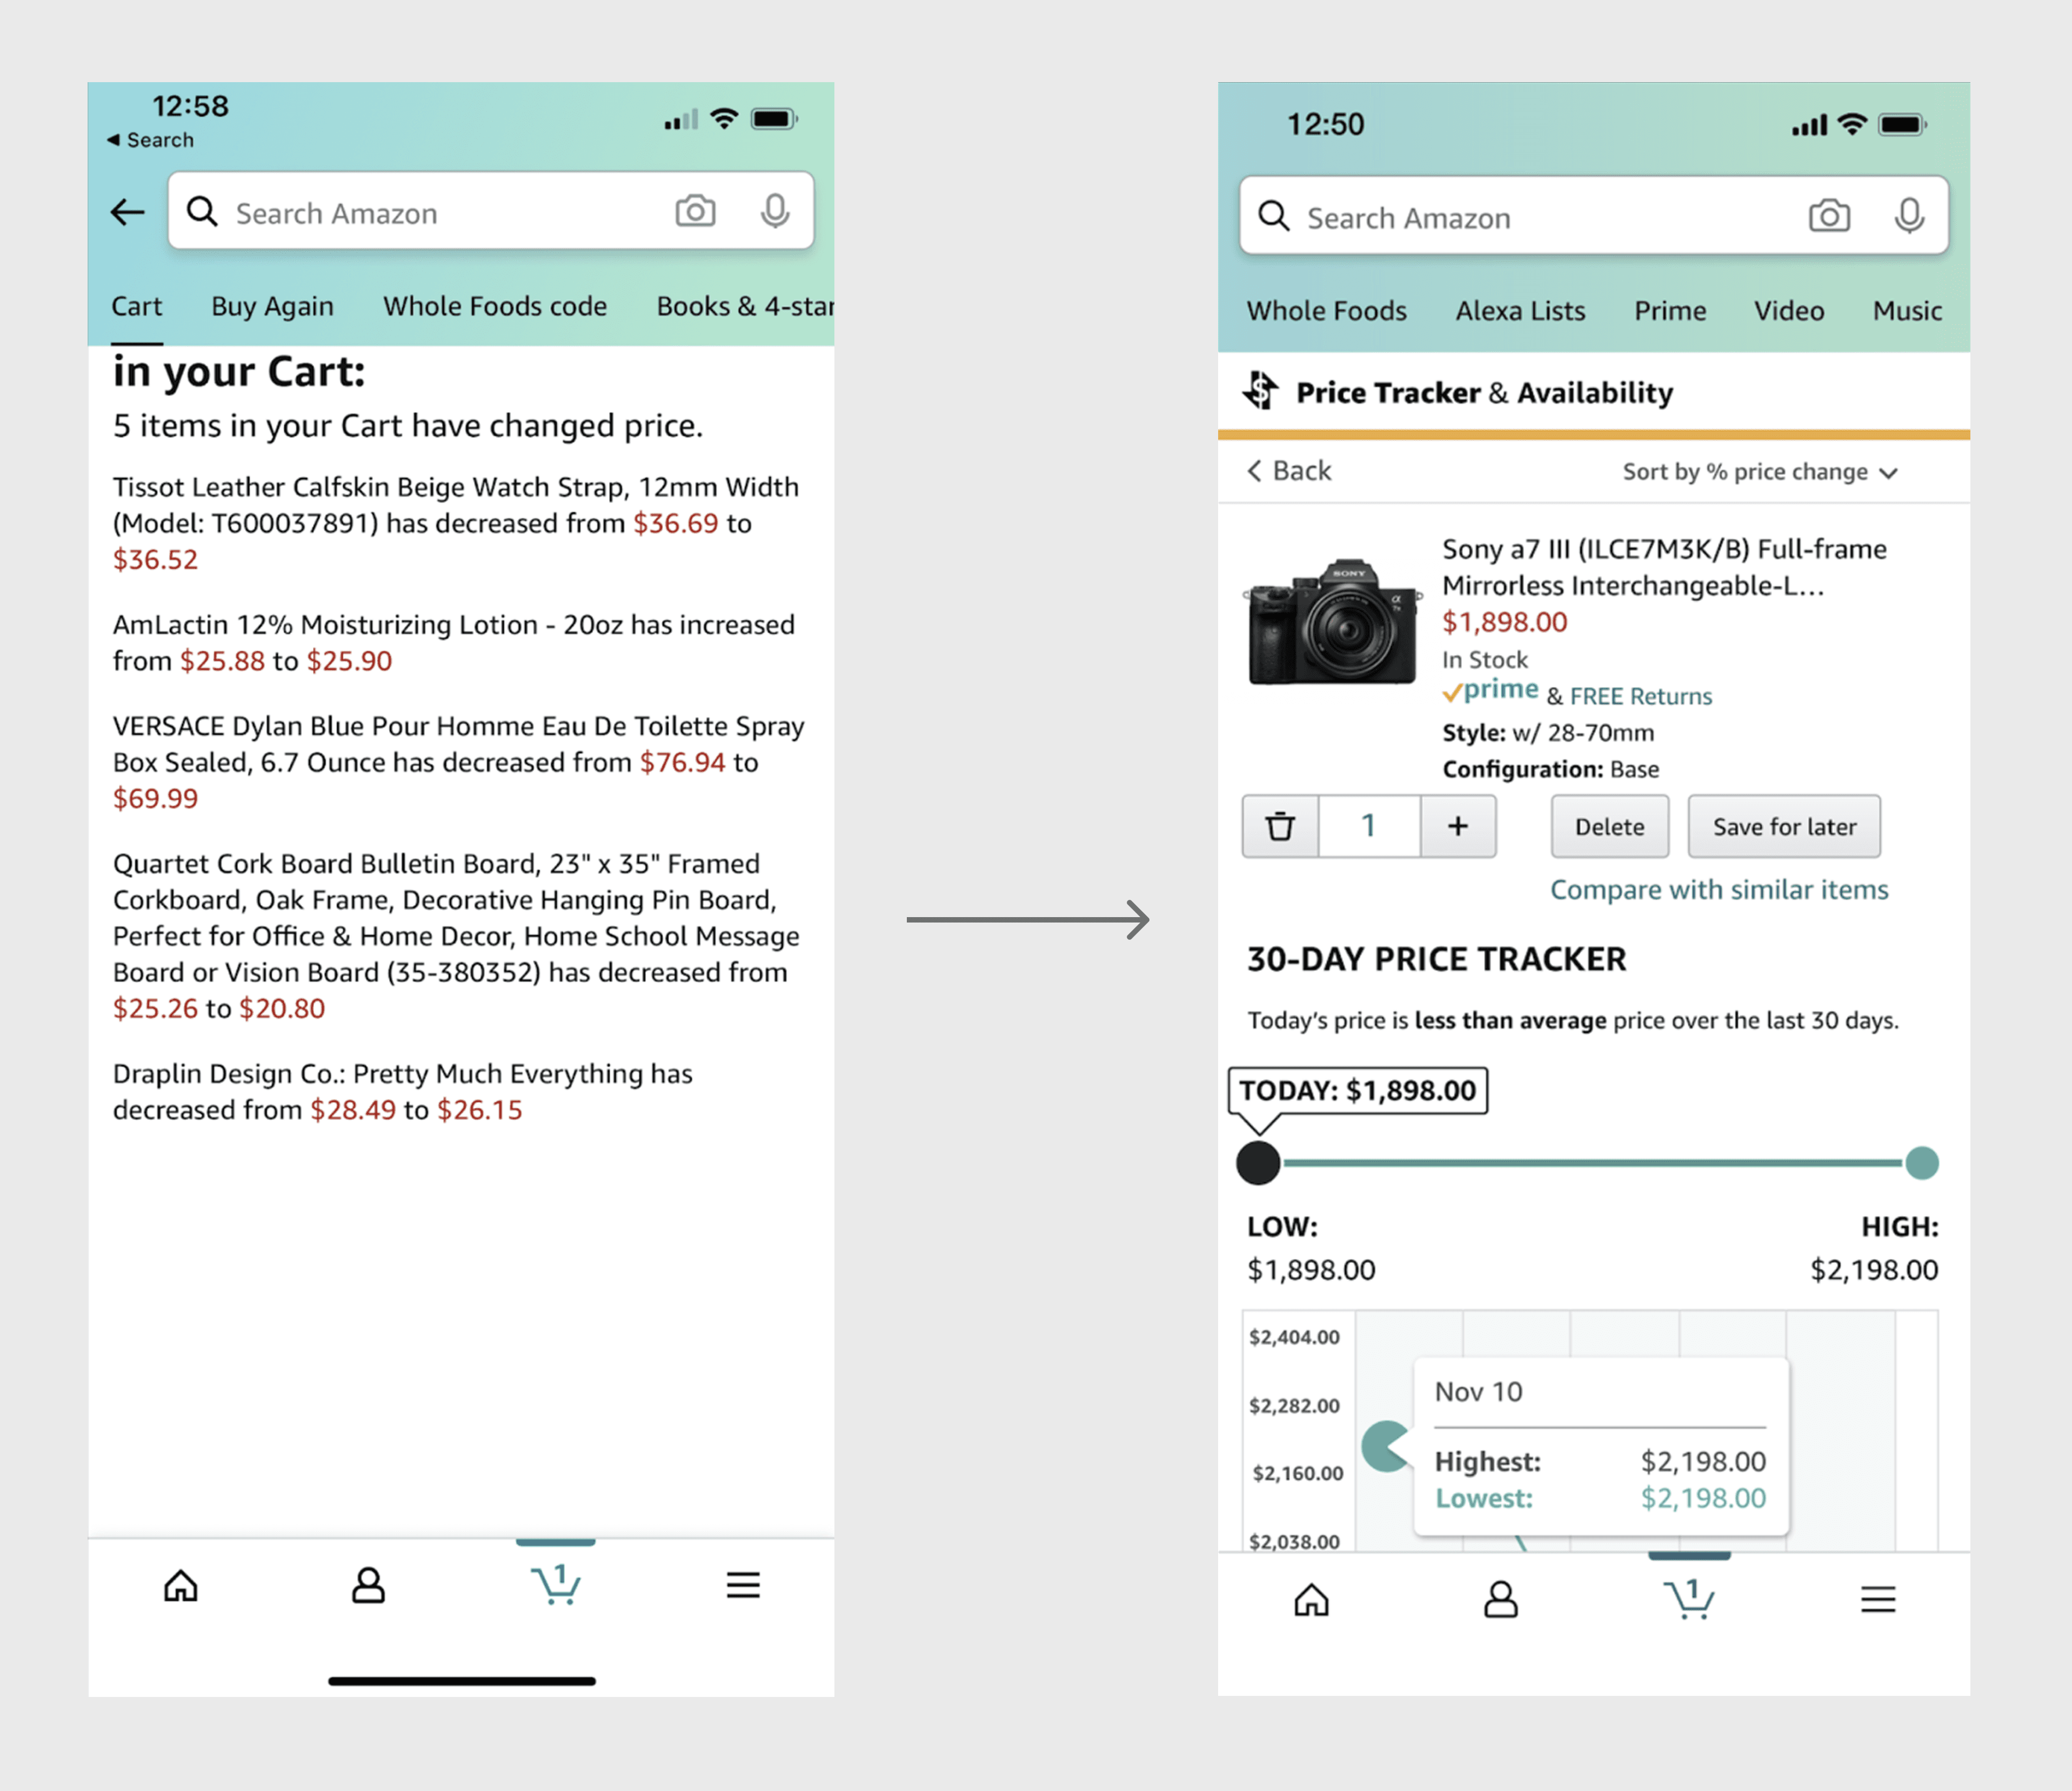Click trash can icon beside quantity
The height and width of the screenshot is (1791, 2072).
tap(1280, 827)
